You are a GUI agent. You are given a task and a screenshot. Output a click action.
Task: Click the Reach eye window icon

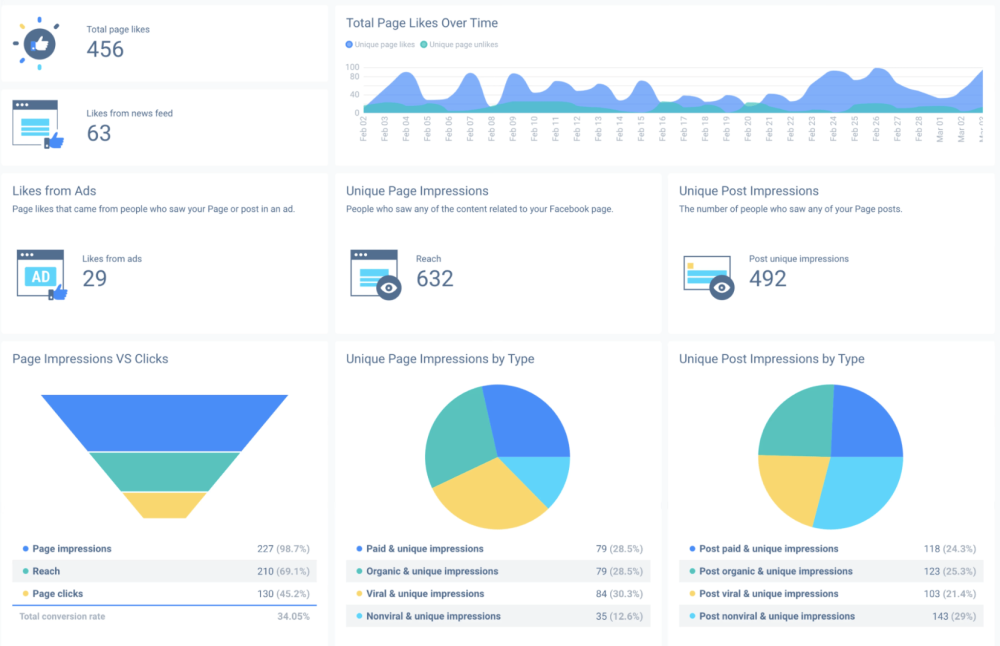(x=375, y=274)
